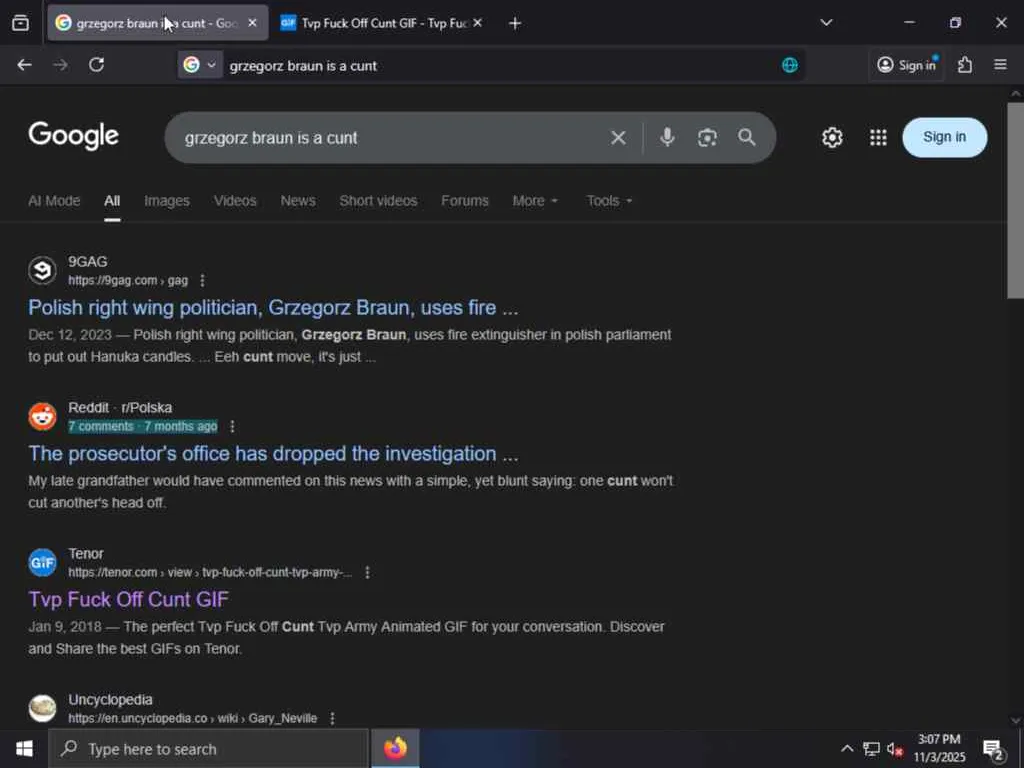Open the Google apps grid
Image resolution: width=1024 pixels, height=768 pixels.
pos(878,137)
